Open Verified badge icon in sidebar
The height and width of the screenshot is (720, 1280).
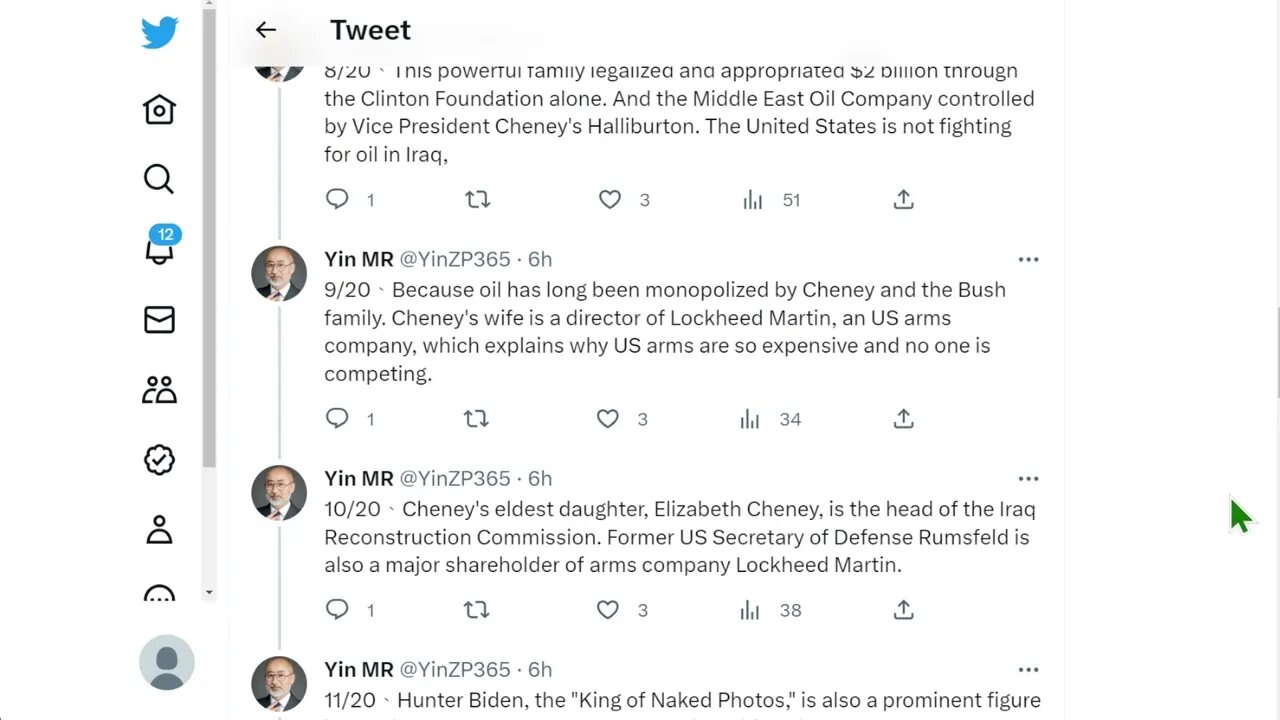[x=159, y=459]
